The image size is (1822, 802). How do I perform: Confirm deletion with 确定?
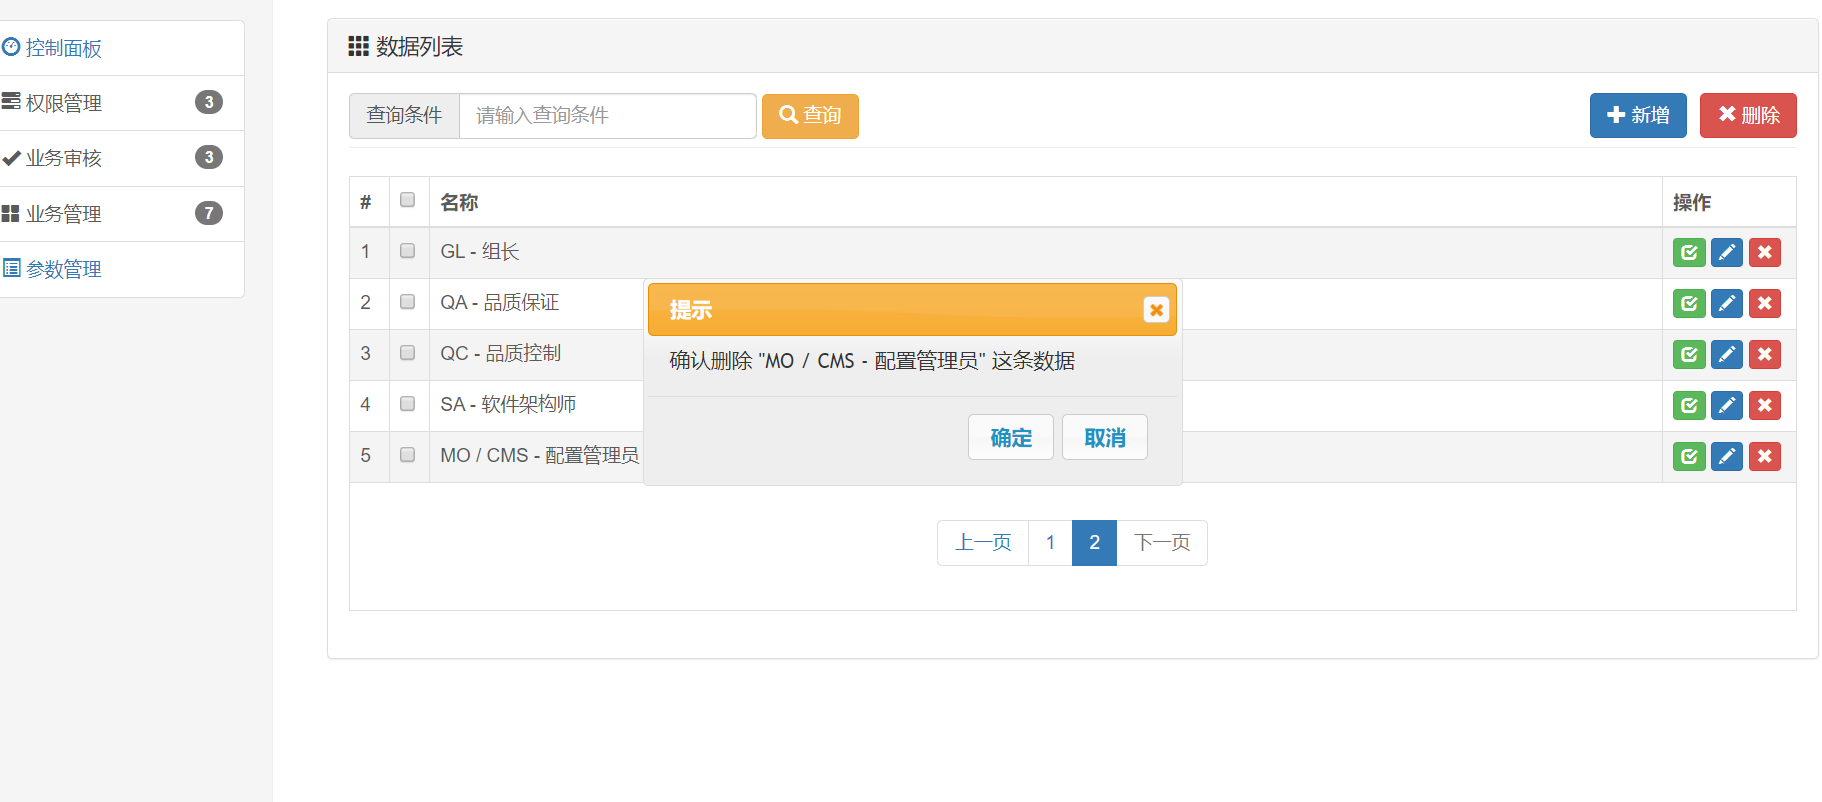click(1010, 438)
